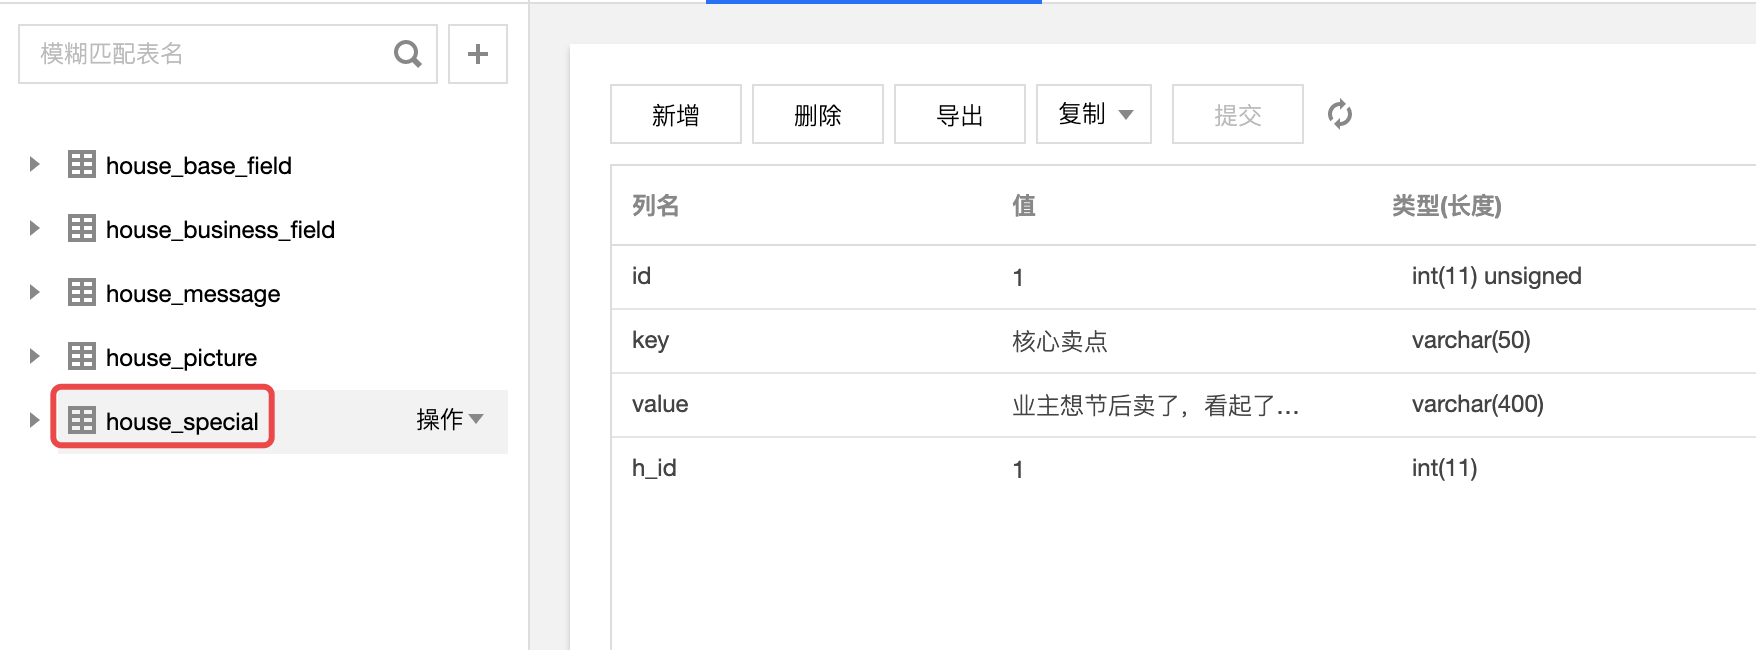
Task: Click house_business_field table icon
Action: click(x=82, y=228)
